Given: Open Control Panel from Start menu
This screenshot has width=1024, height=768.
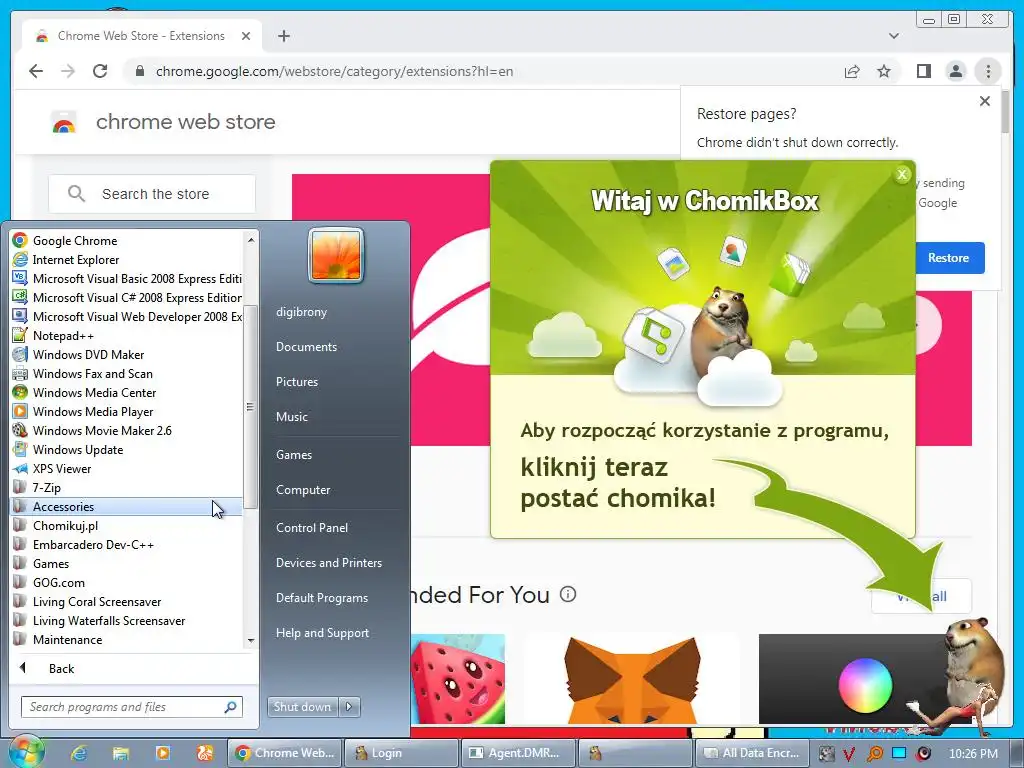Looking at the screenshot, I should (x=312, y=528).
